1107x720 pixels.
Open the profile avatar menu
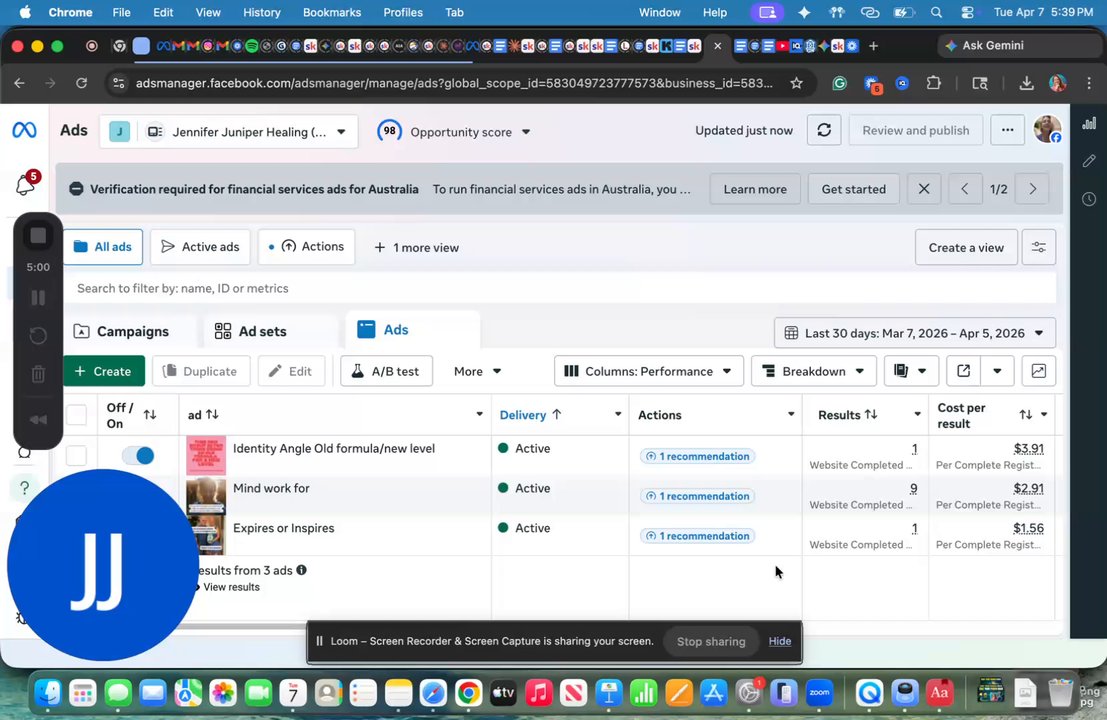tap(1048, 130)
